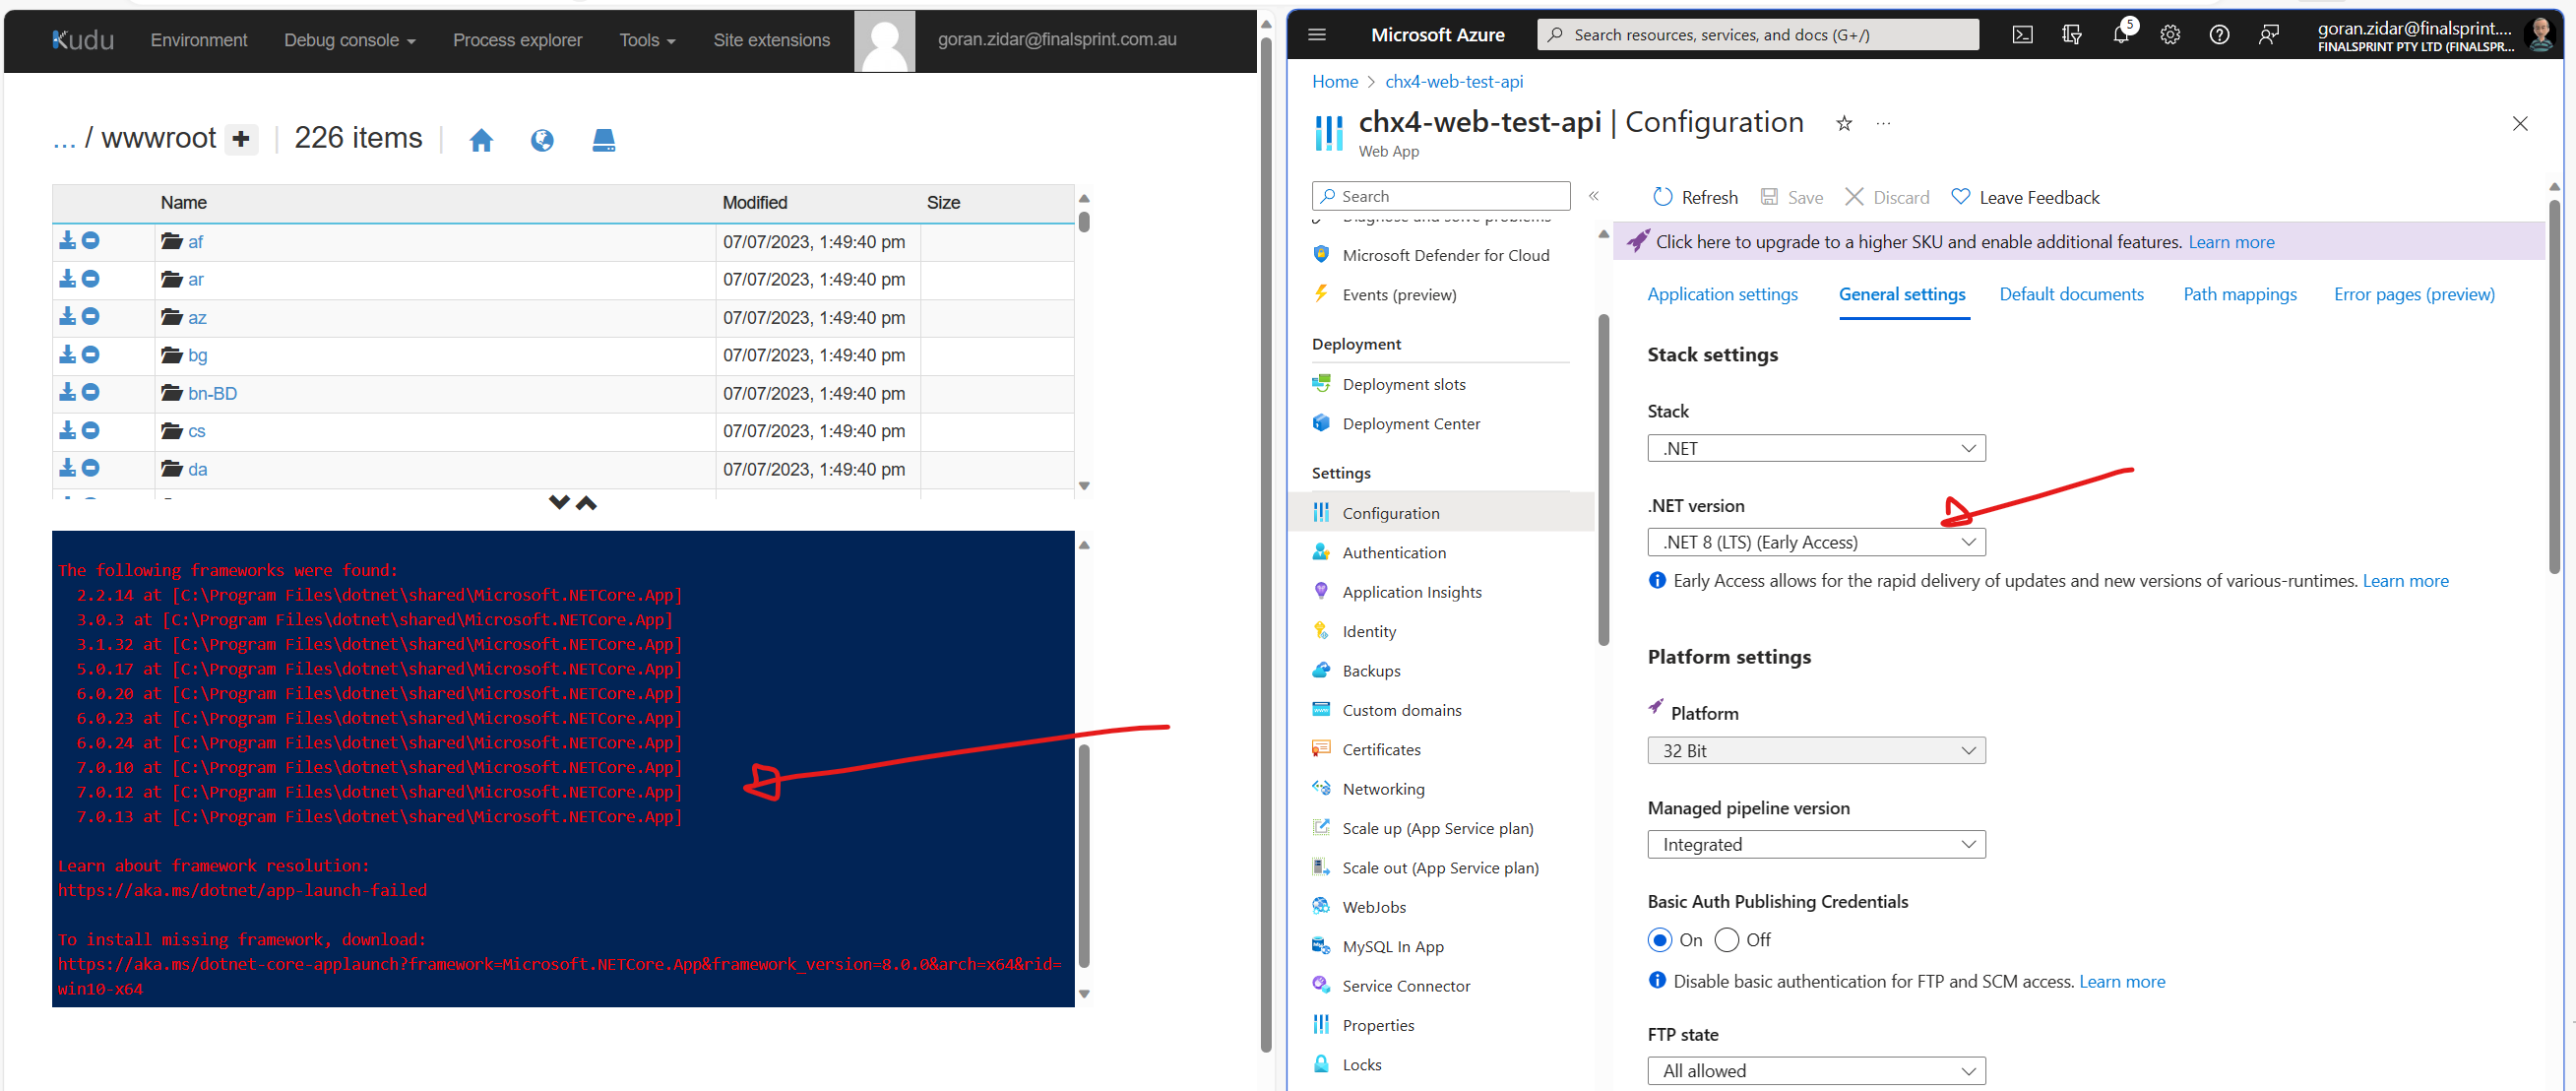Open Azure Cloud Shell icon
Image resolution: width=2576 pixels, height=1091 pixels.
point(2022,35)
